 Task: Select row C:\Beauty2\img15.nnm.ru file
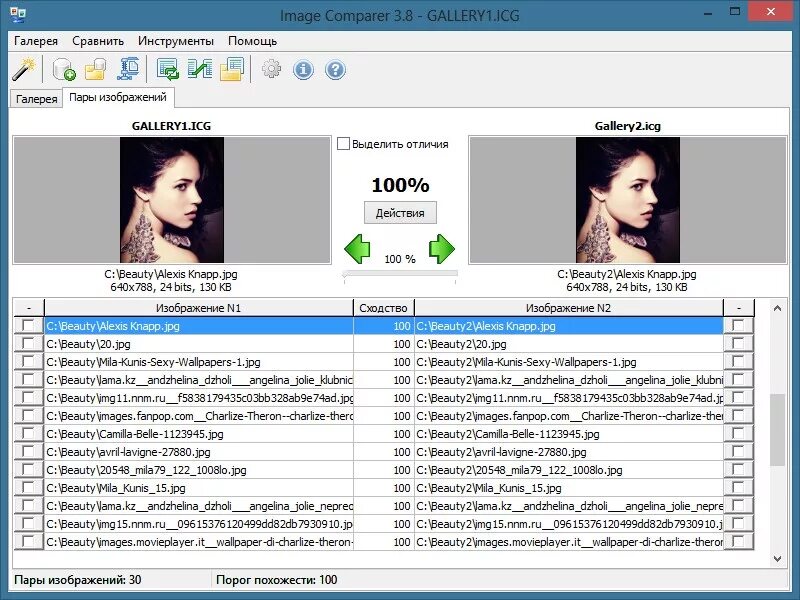tap(569, 524)
